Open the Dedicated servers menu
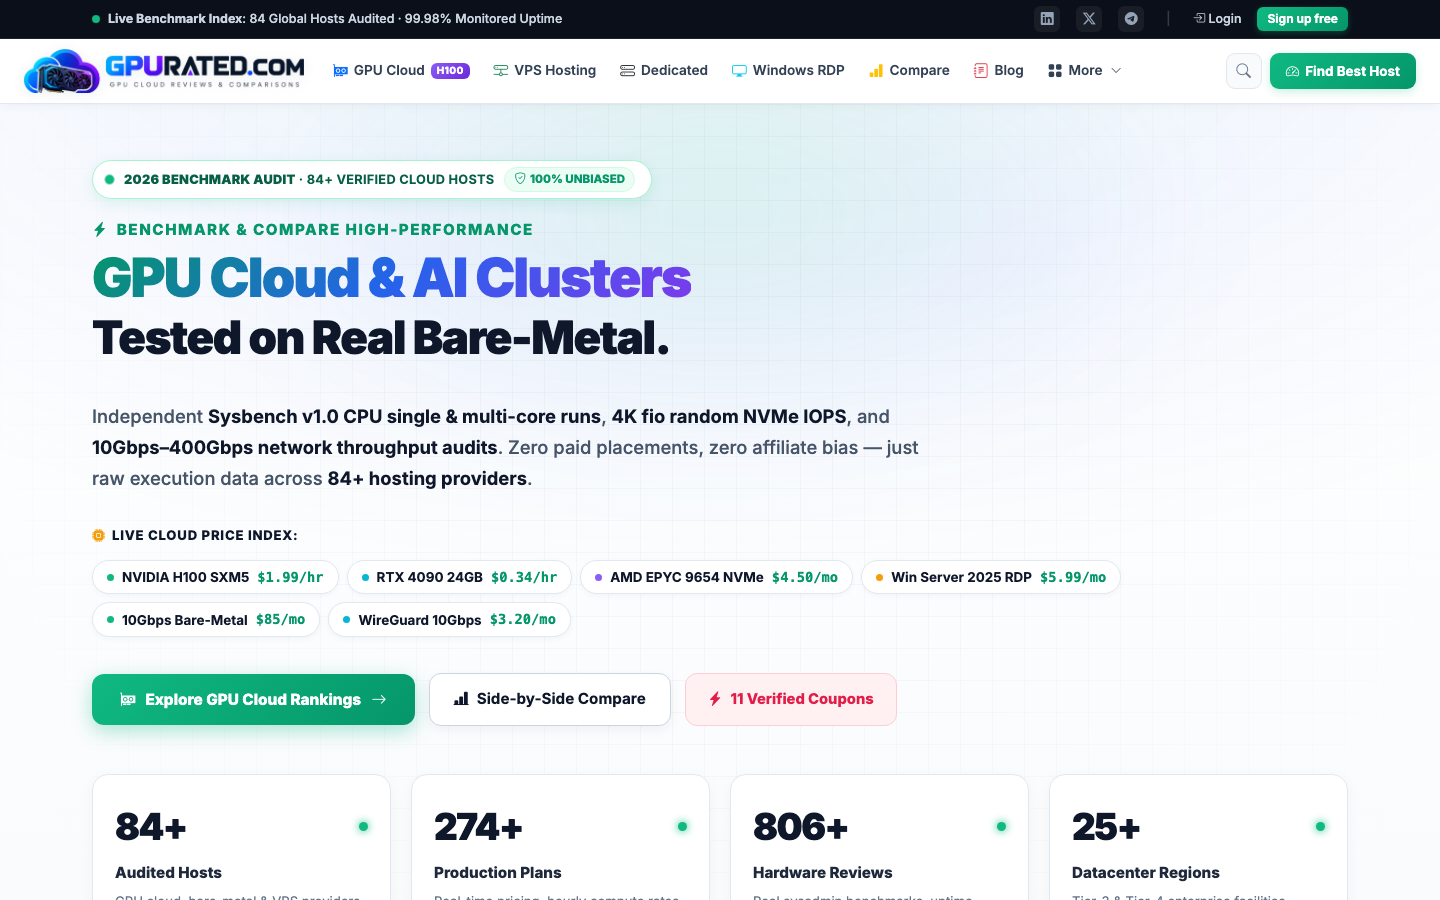 click(x=664, y=70)
